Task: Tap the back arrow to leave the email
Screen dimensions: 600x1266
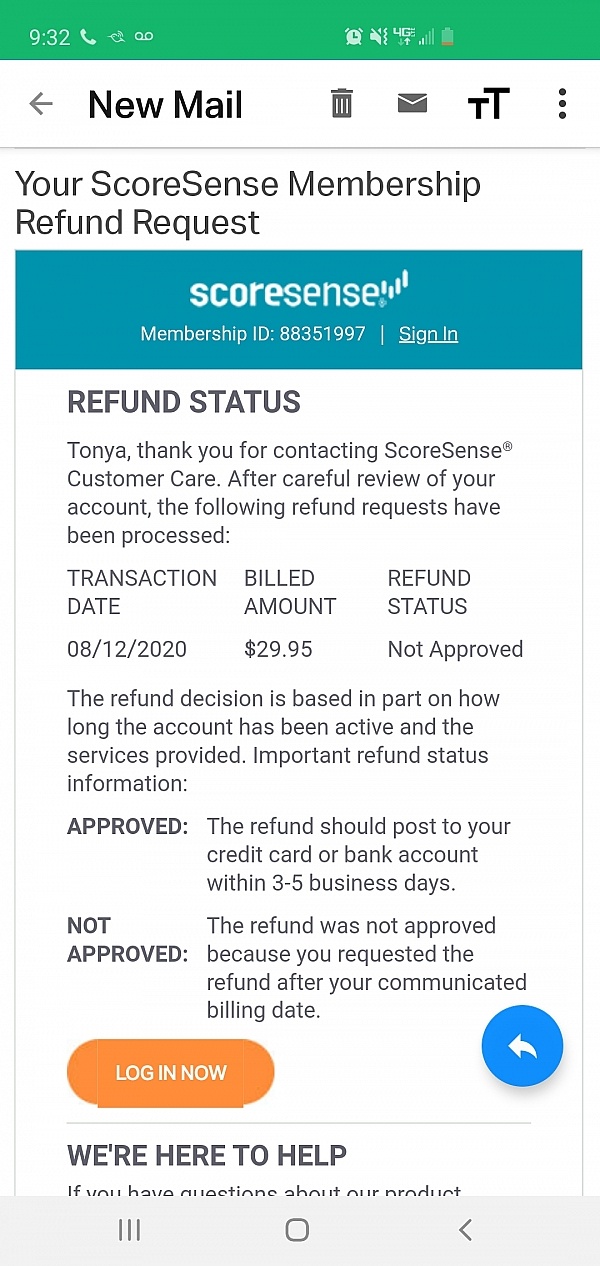Action: [41, 104]
